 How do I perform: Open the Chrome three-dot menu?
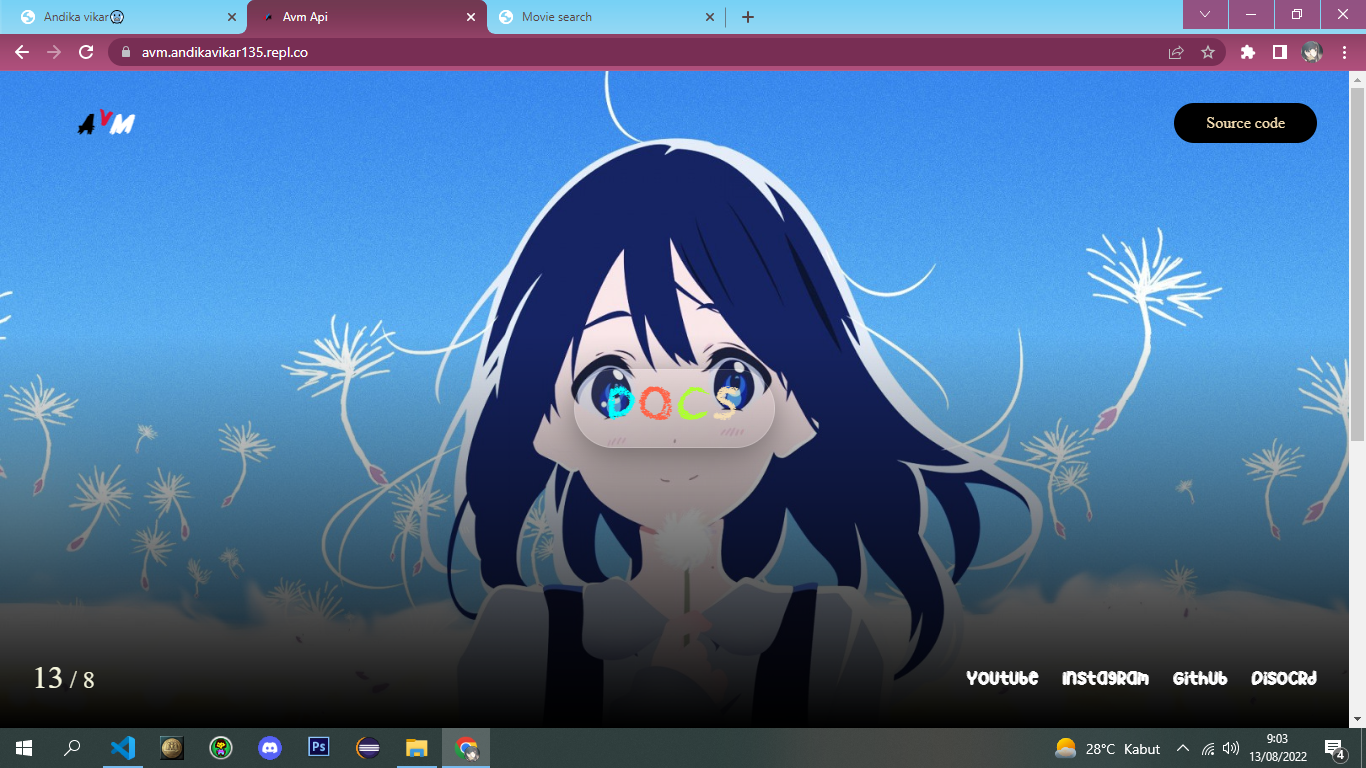click(1345, 52)
